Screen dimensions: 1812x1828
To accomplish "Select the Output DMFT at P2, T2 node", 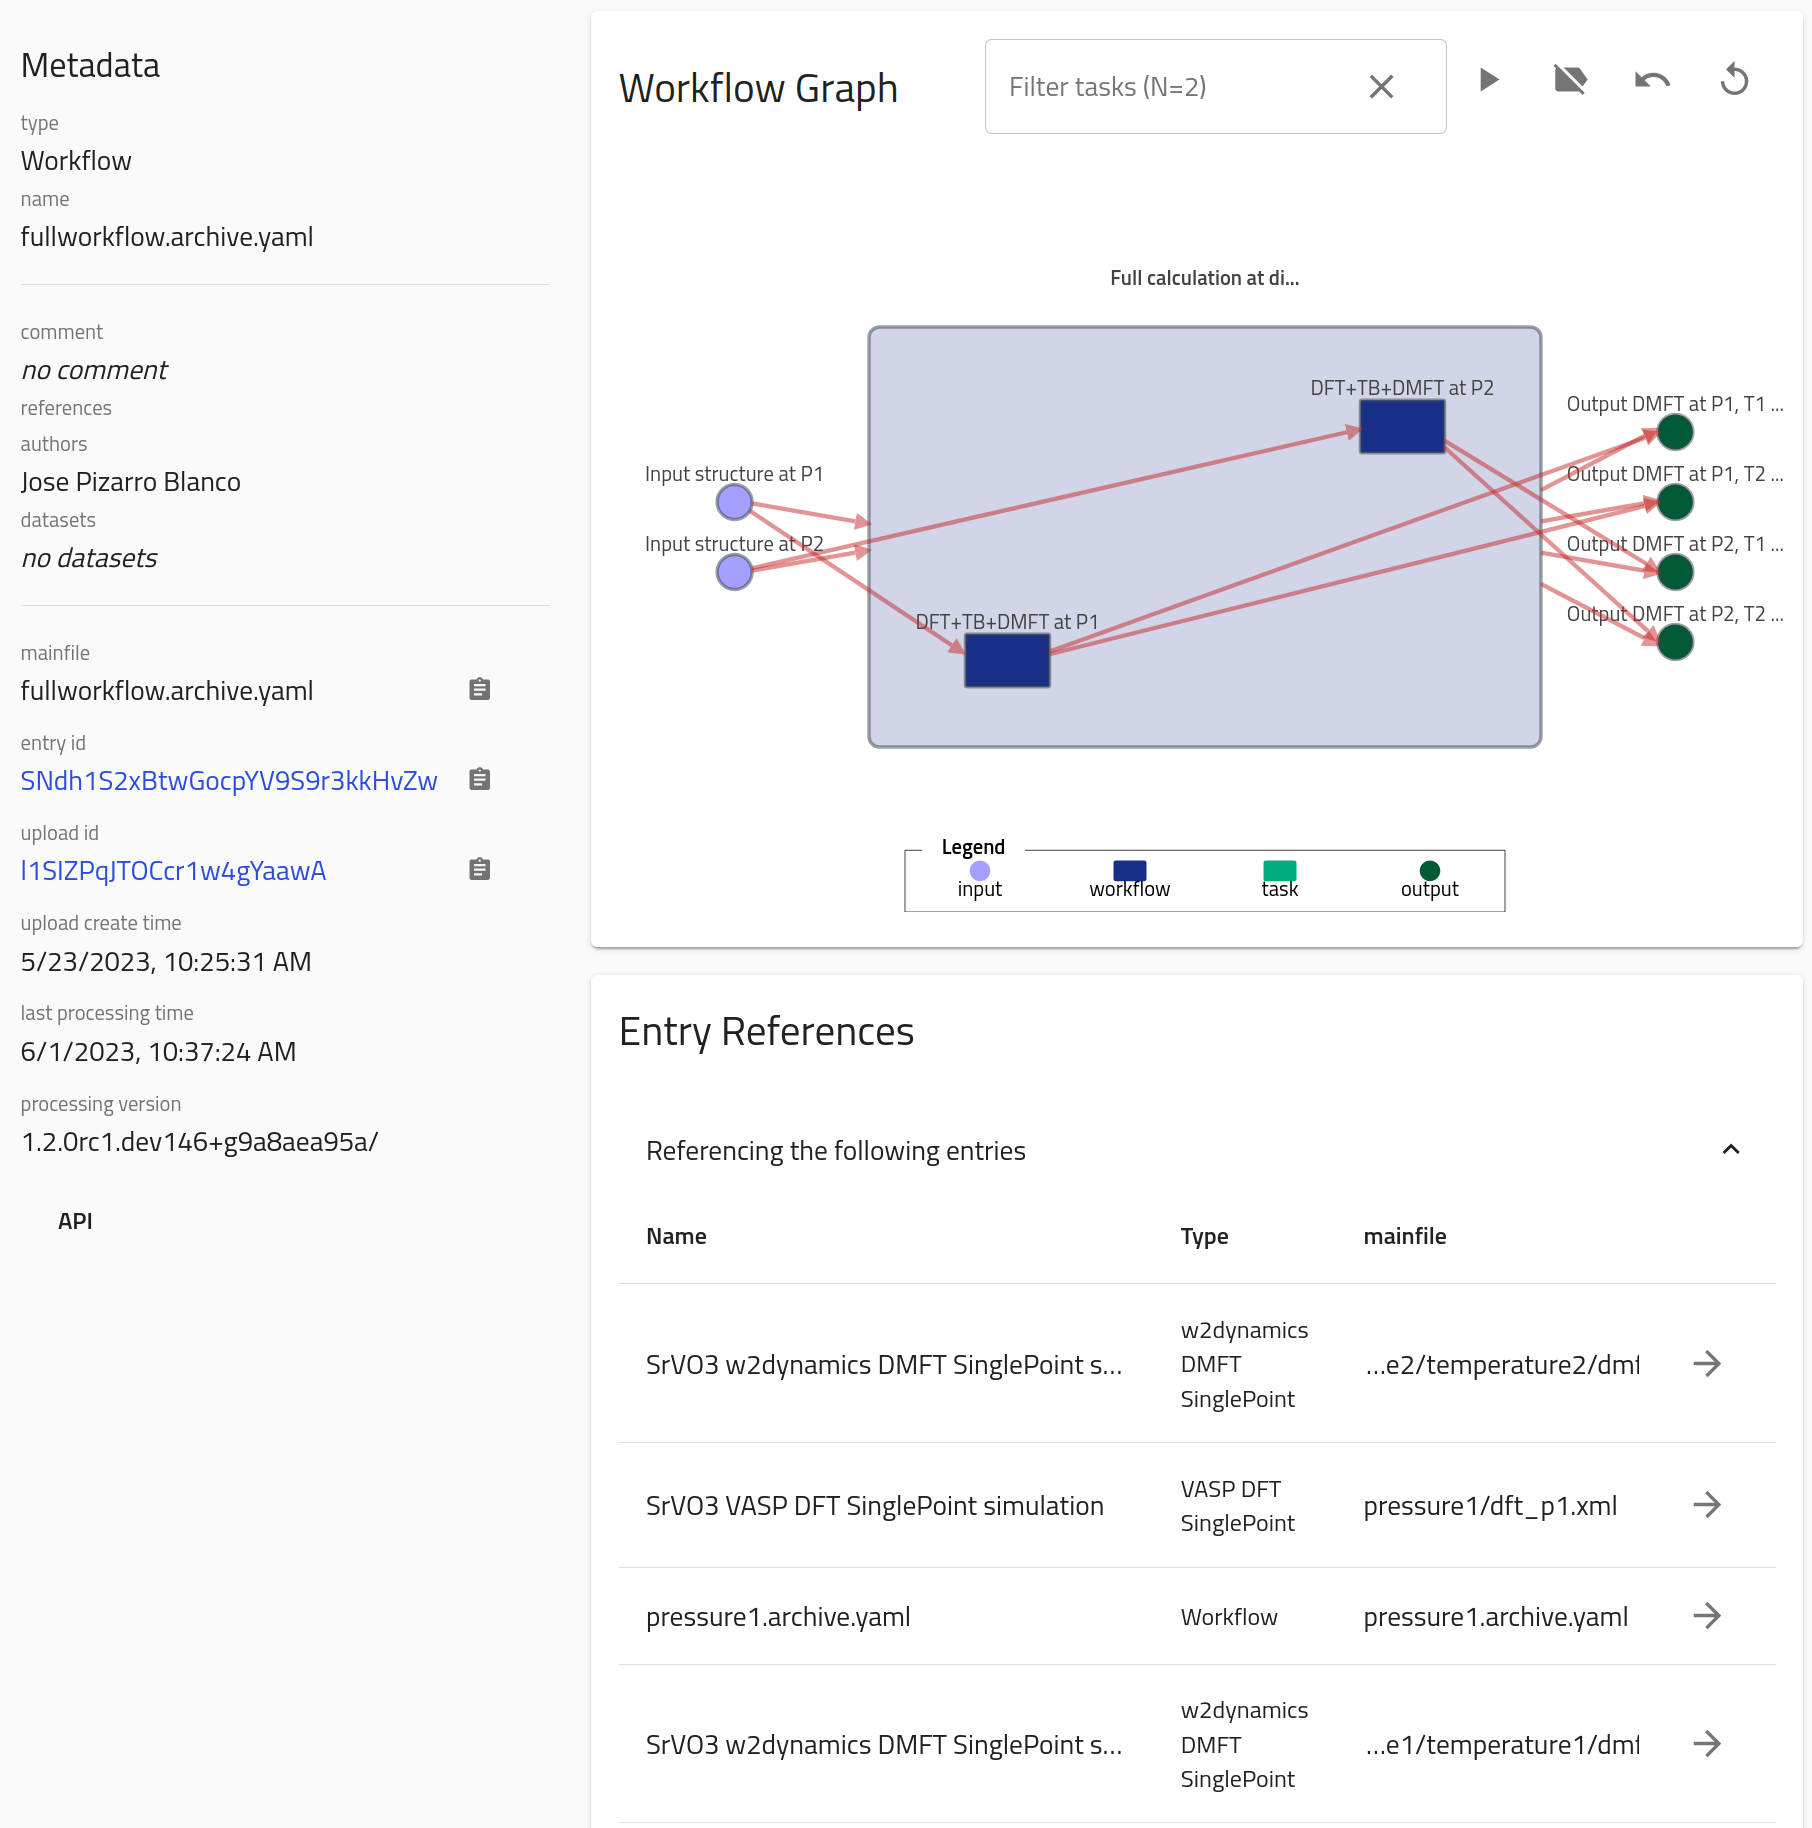I will (1675, 642).
